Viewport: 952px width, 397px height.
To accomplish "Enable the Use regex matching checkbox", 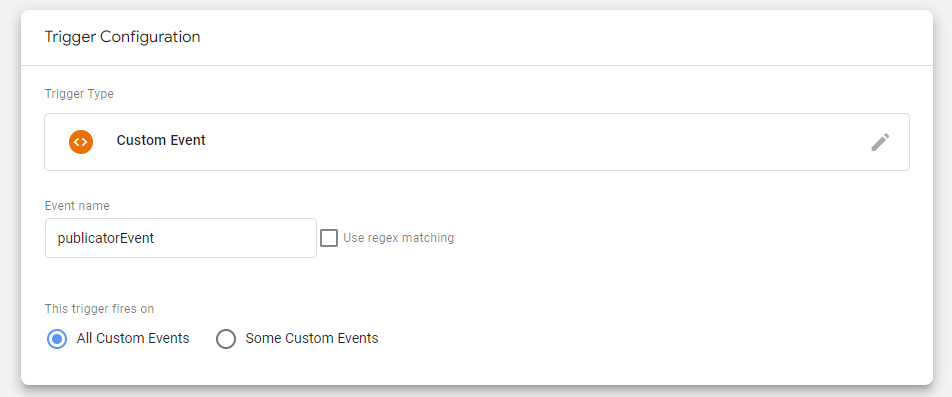I will [328, 238].
